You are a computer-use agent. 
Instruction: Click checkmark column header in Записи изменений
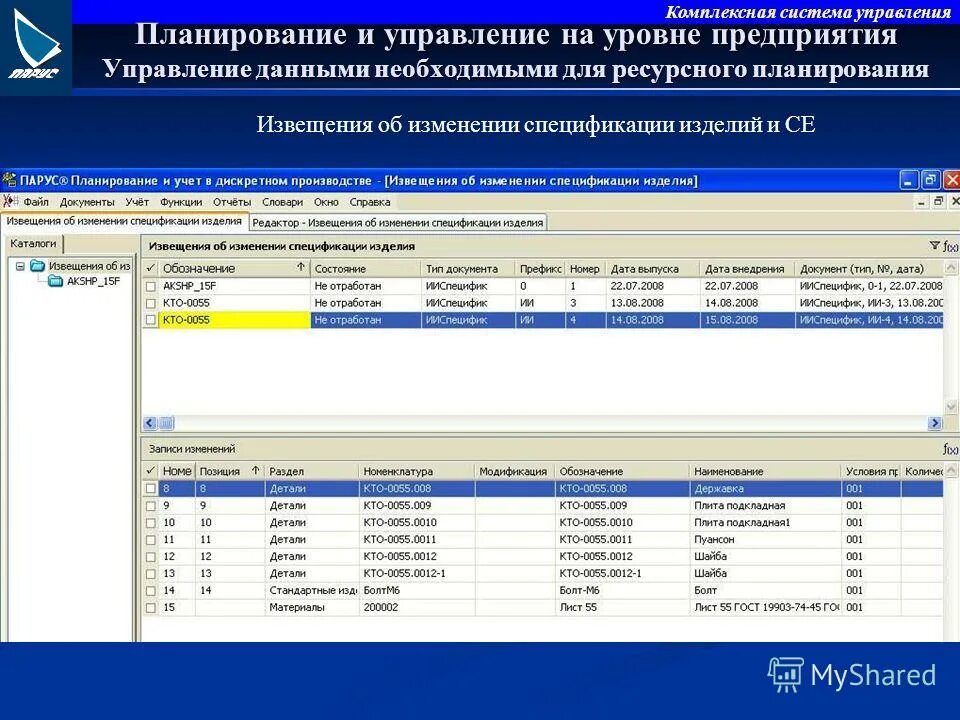pos(151,471)
